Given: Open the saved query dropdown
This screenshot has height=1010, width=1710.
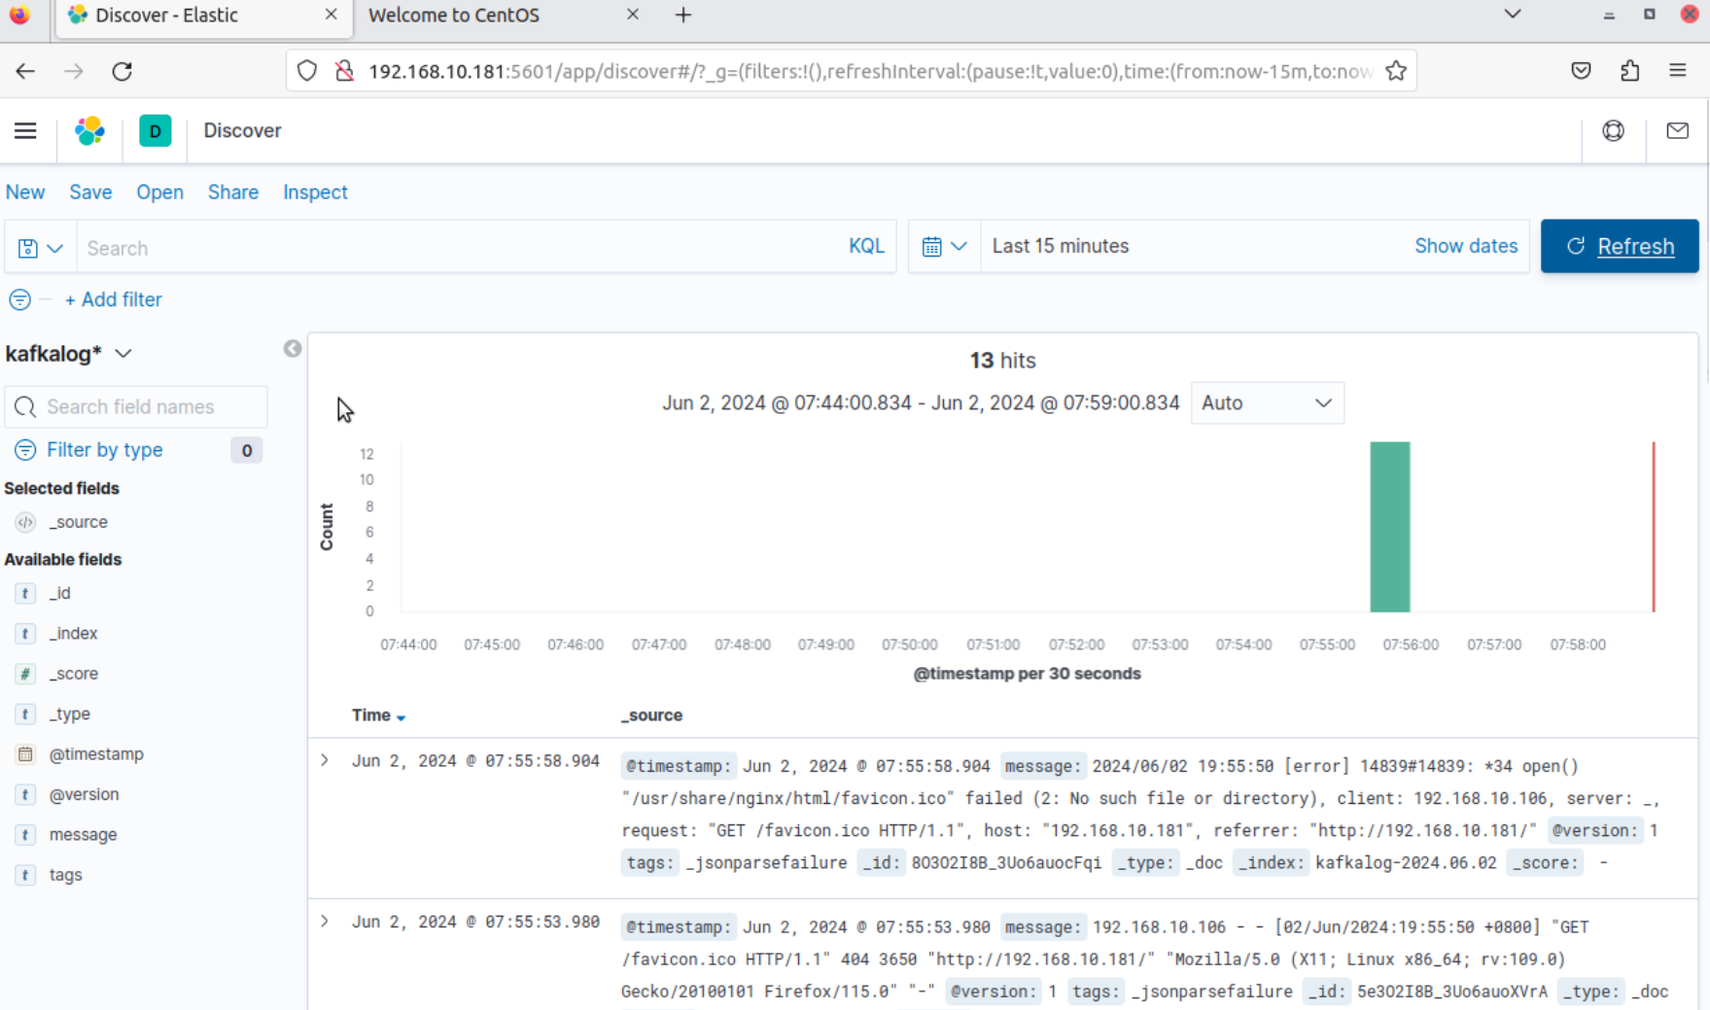Looking at the screenshot, I should [x=40, y=248].
